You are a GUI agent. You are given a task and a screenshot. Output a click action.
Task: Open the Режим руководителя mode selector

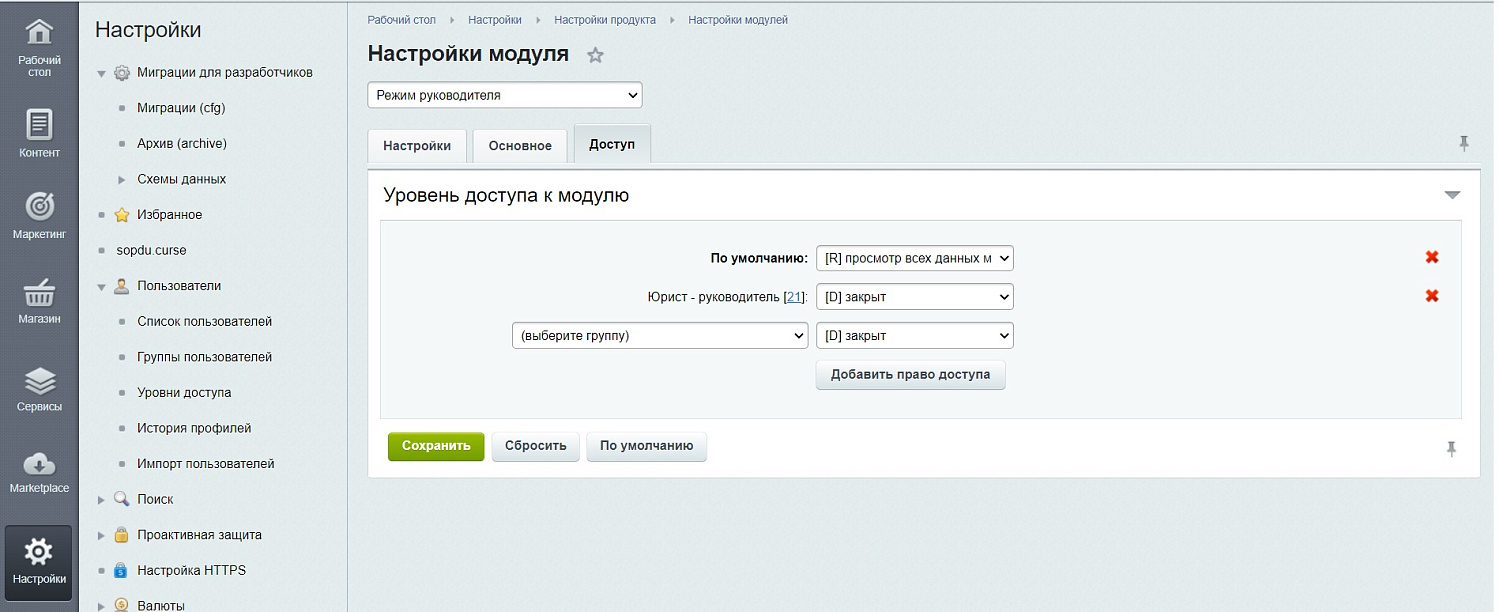coord(504,94)
